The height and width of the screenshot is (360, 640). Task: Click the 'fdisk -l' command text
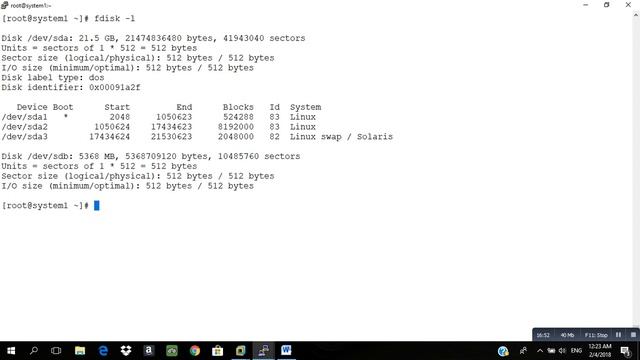114,18
